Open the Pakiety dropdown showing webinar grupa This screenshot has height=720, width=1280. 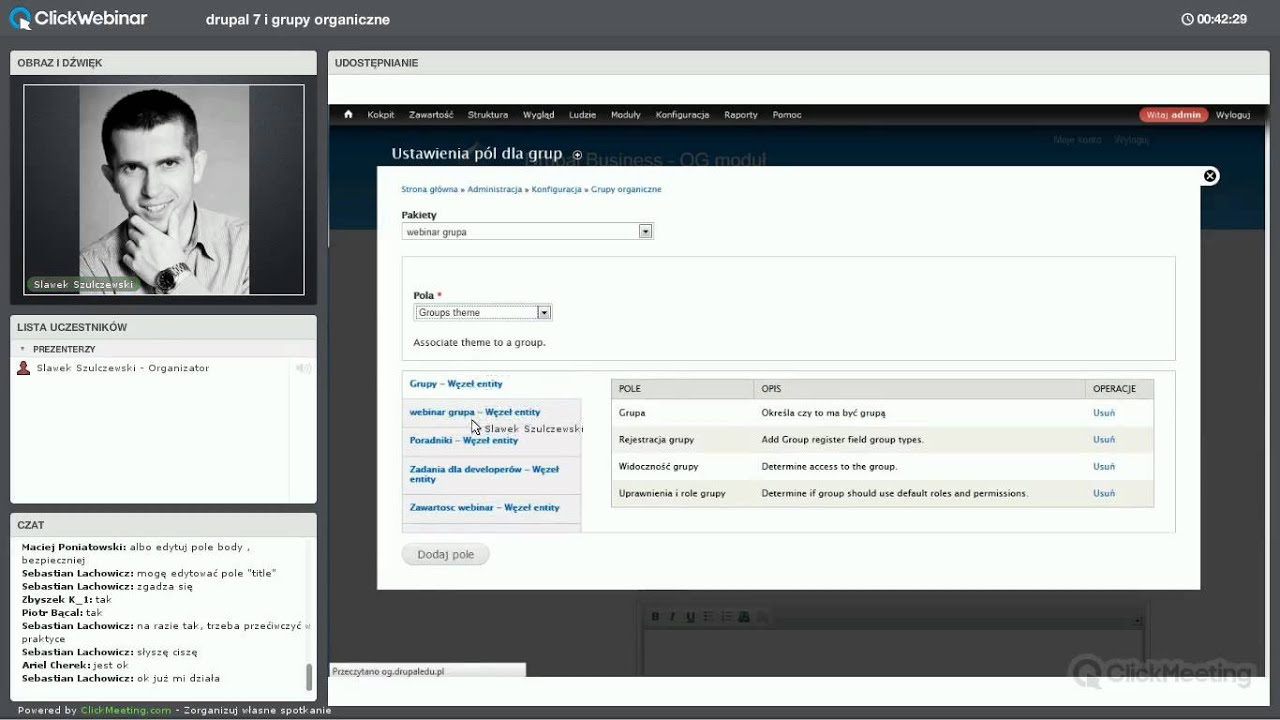pos(527,232)
